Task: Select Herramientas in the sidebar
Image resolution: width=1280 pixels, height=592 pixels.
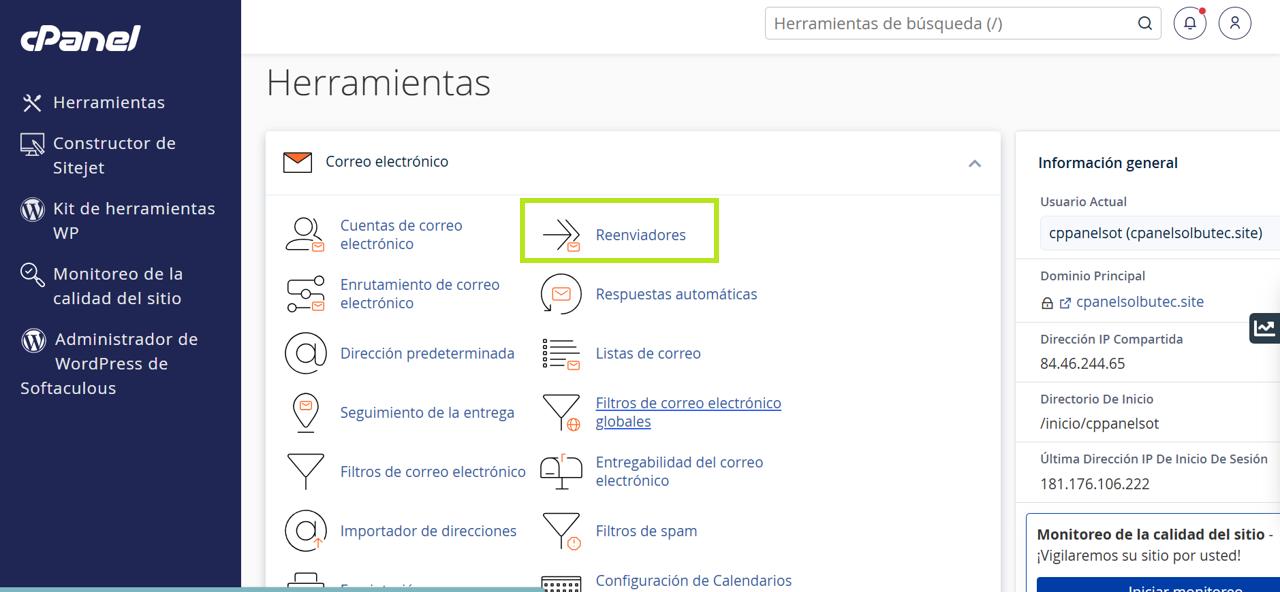Action: (108, 102)
